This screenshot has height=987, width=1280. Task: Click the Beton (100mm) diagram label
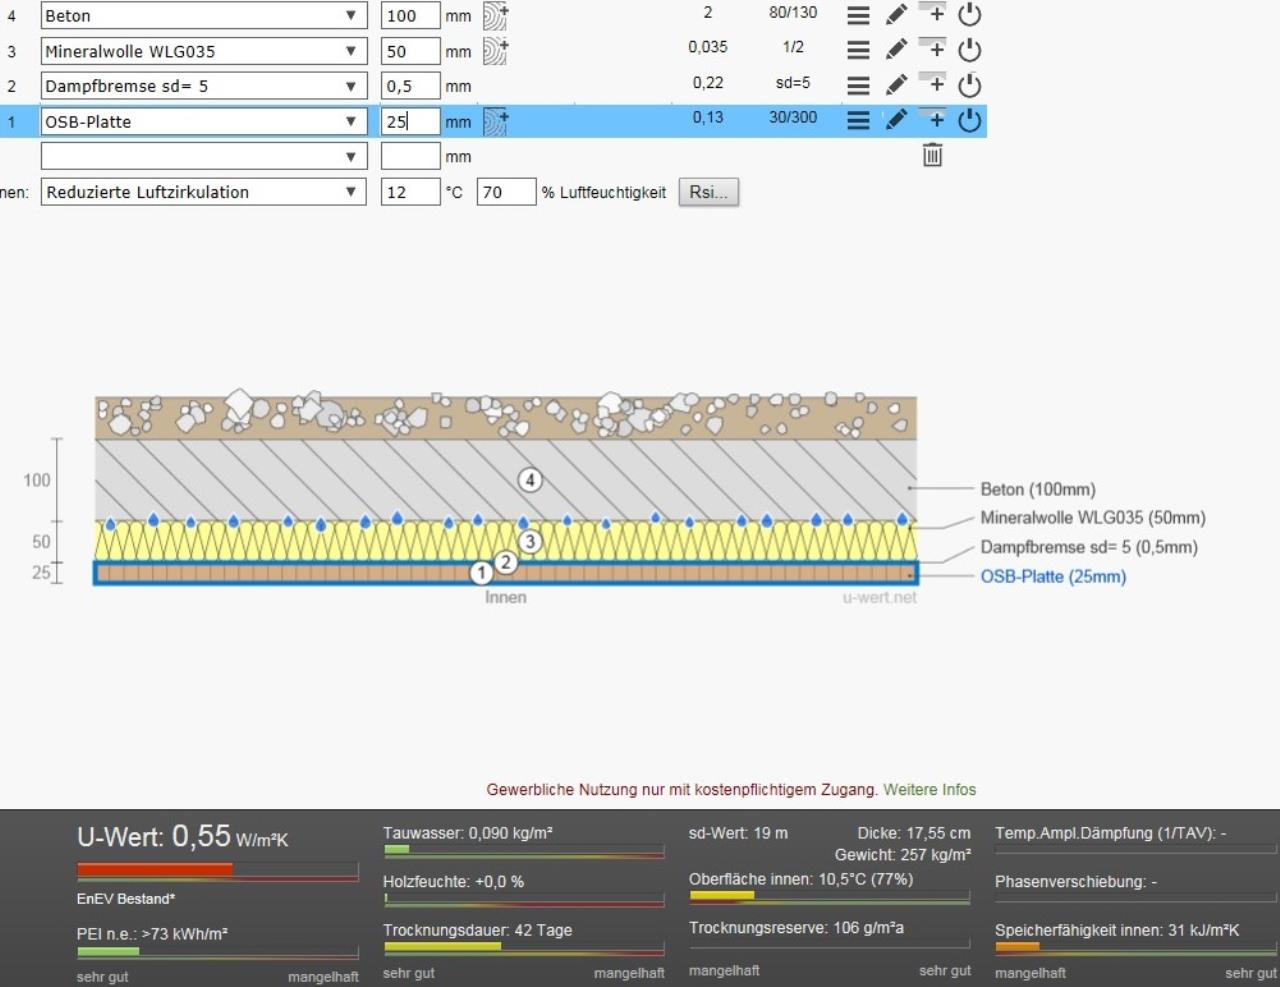[x=1037, y=489]
